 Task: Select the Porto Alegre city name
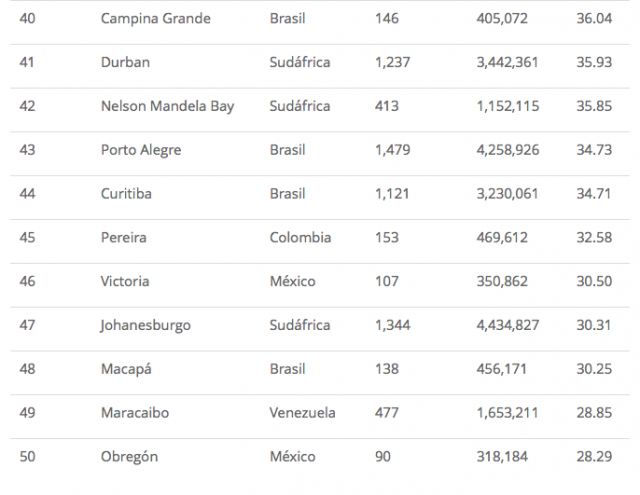point(141,150)
